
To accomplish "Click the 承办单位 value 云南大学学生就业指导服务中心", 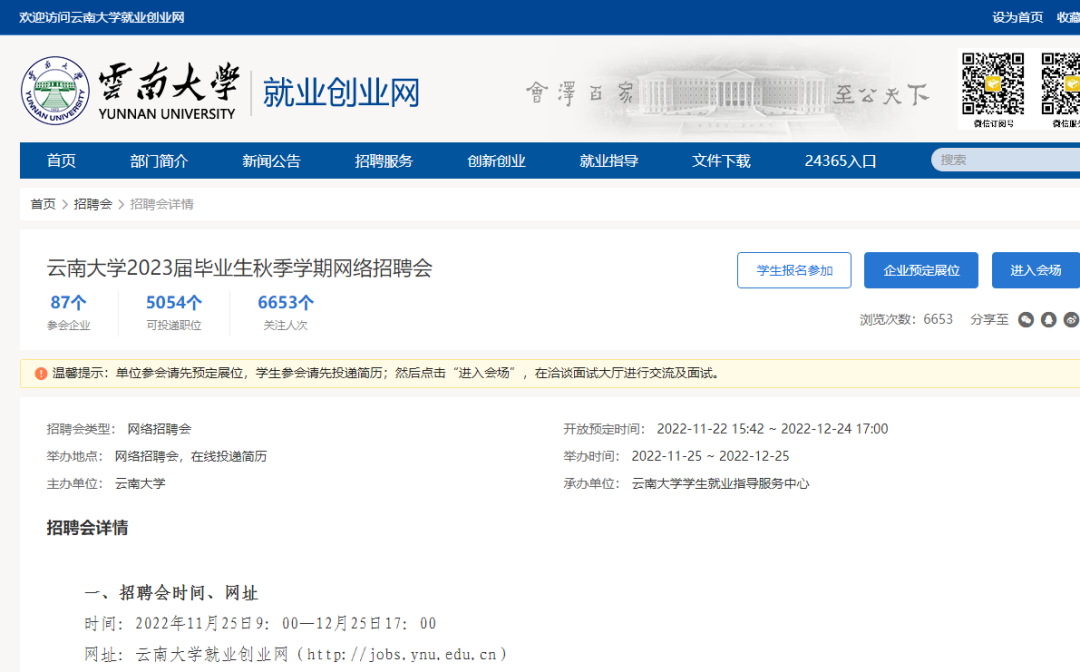I will (720, 484).
